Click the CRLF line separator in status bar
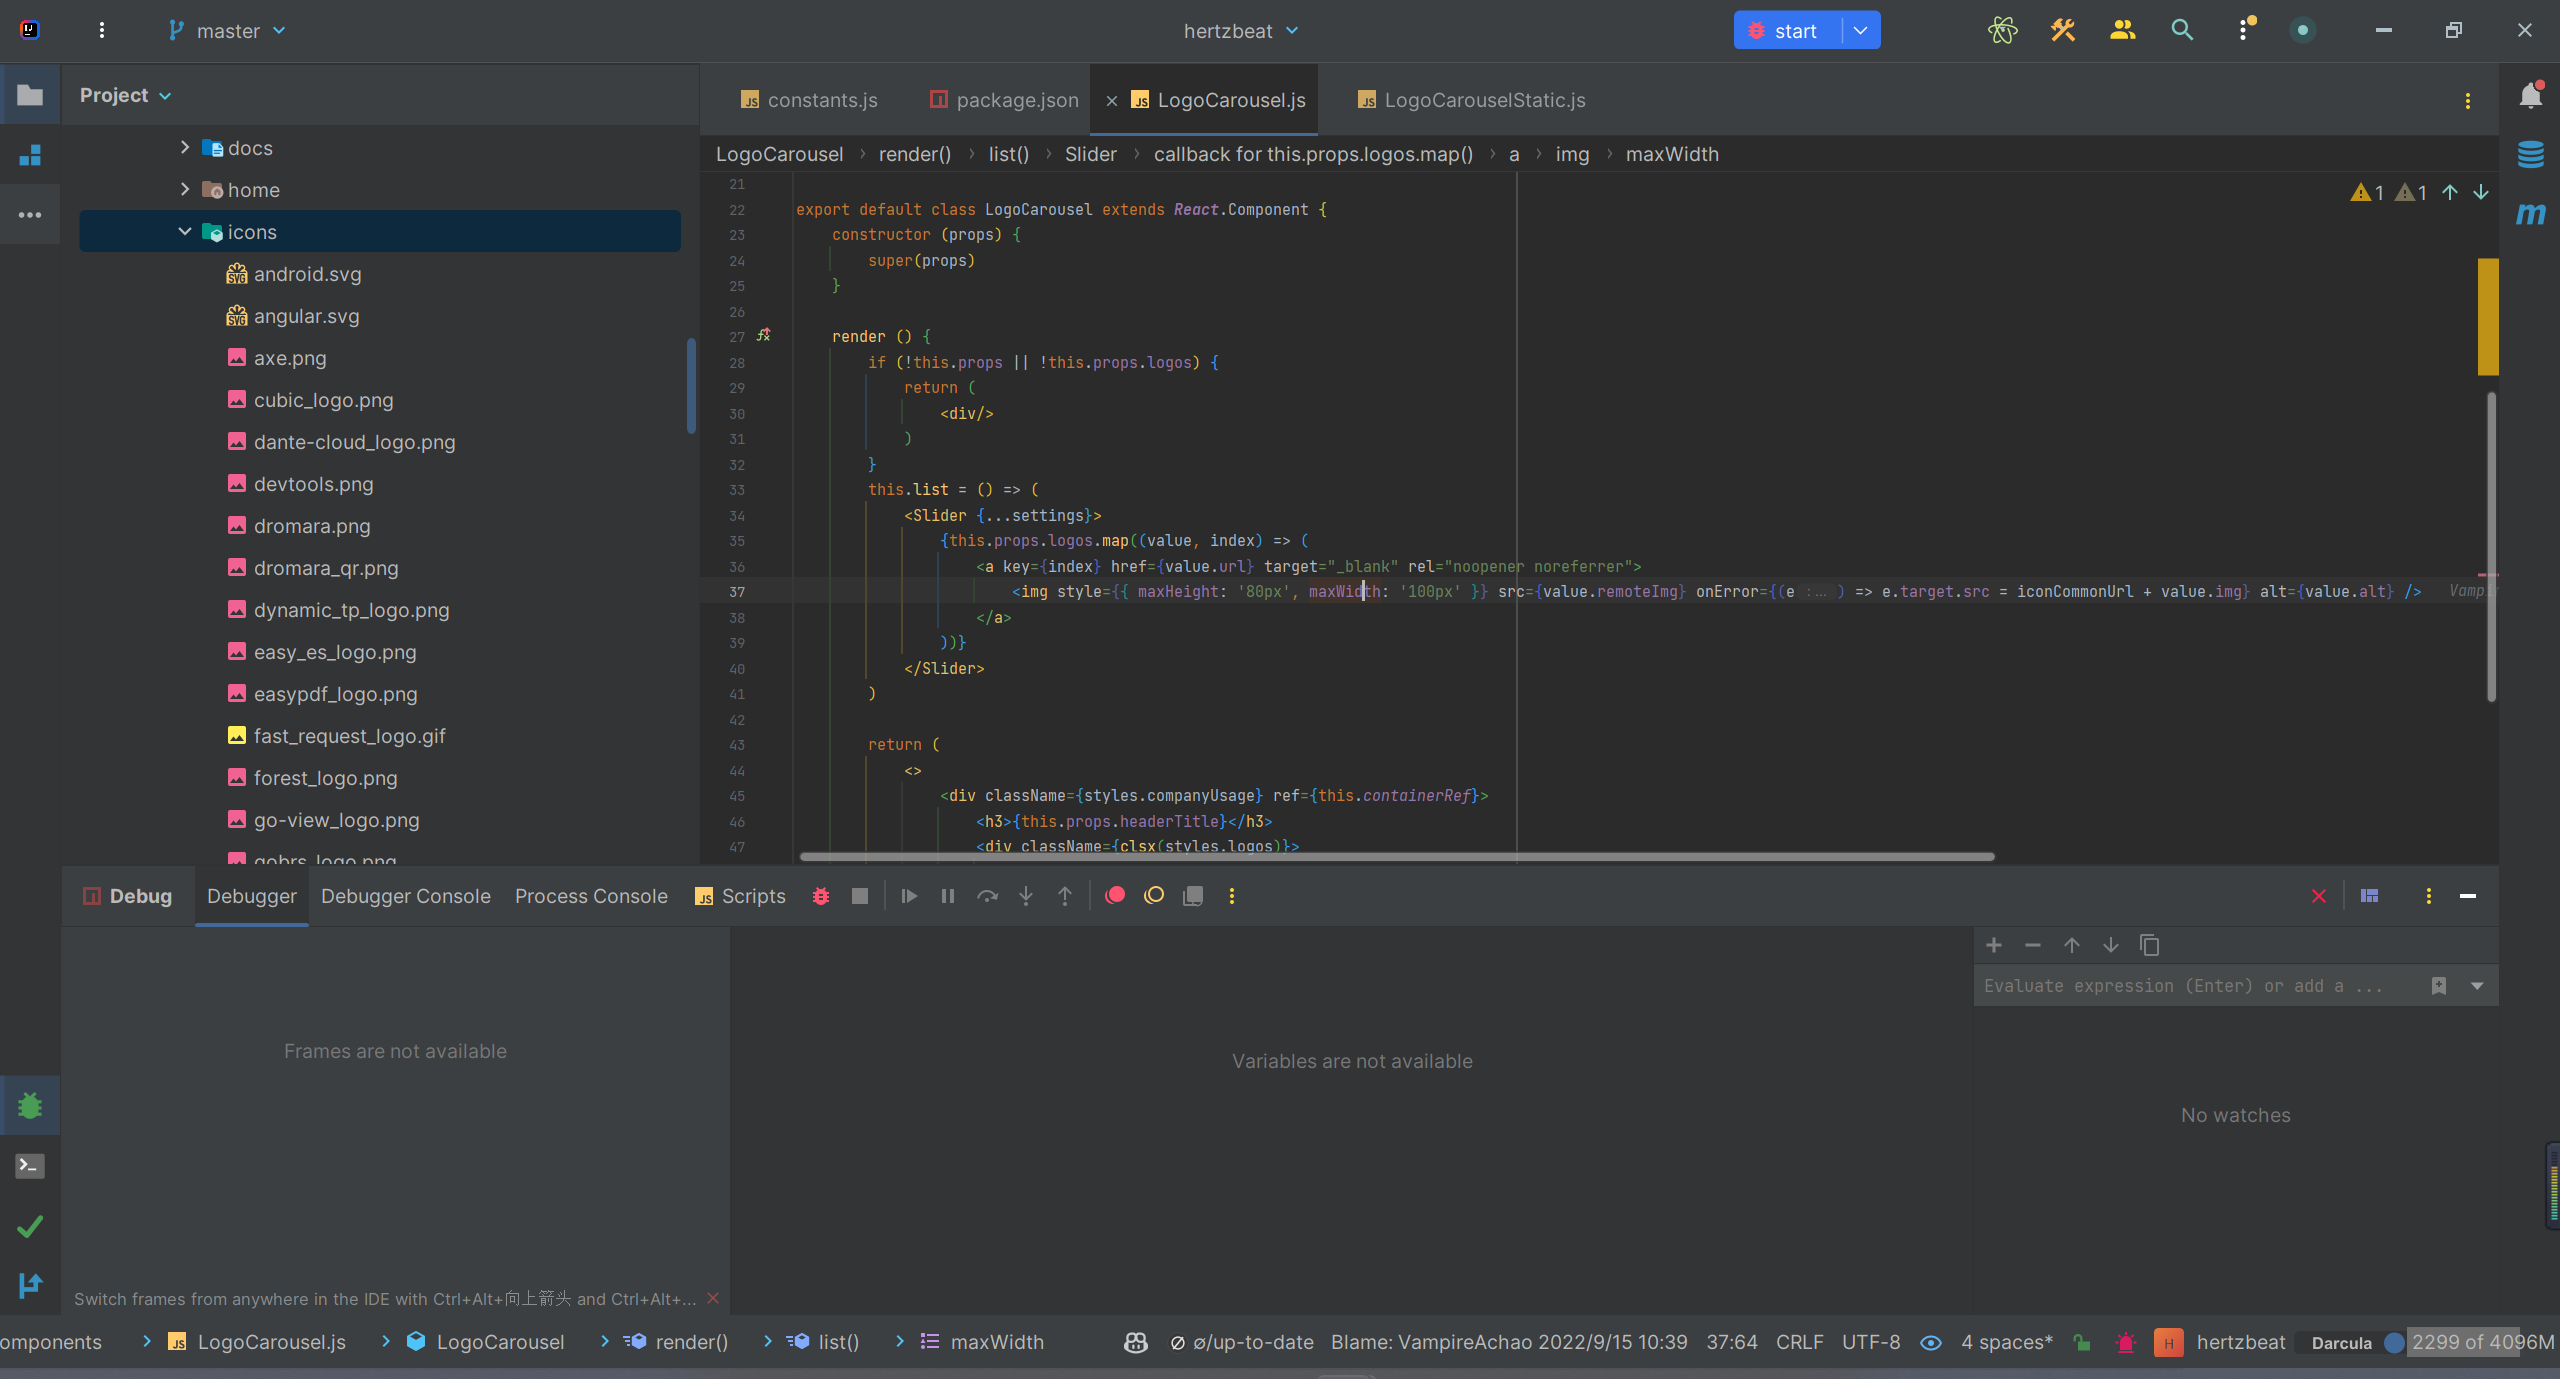Image resolution: width=2560 pixels, height=1379 pixels. click(x=1799, y=1343)
